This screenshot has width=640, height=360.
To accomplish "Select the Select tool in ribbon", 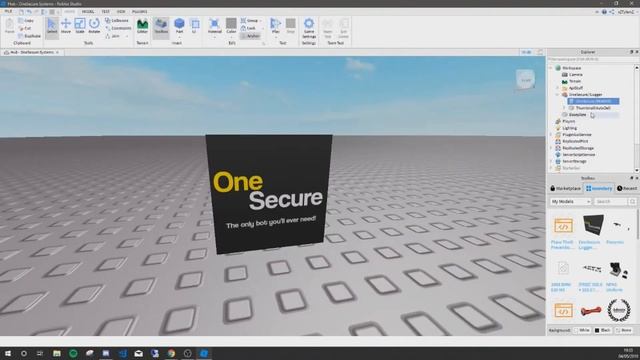I will coord(52,27).
